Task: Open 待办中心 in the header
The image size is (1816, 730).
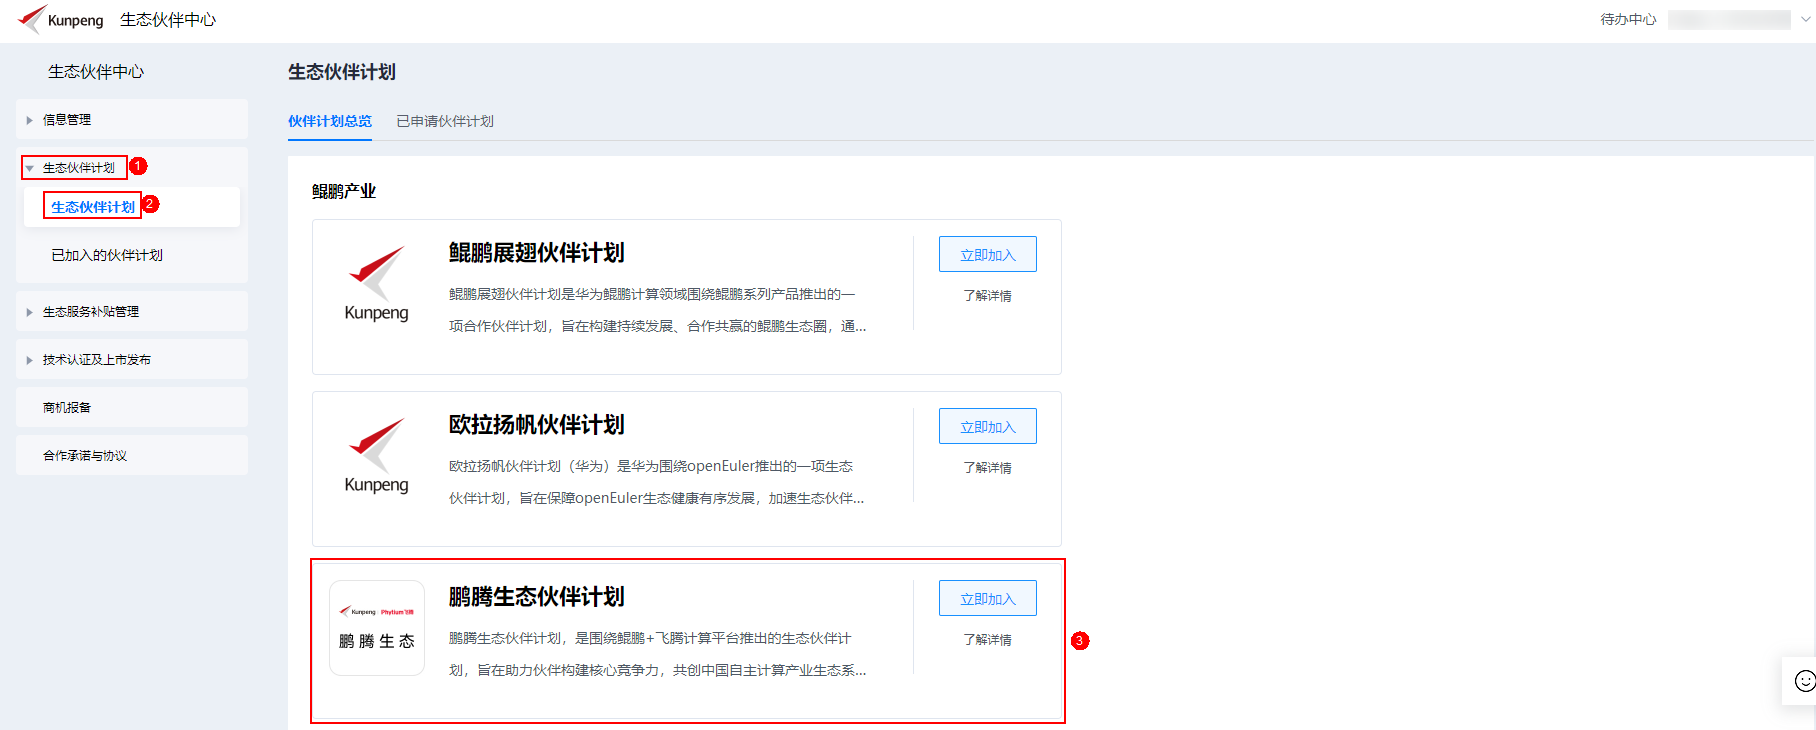Action: point(1628,19)
